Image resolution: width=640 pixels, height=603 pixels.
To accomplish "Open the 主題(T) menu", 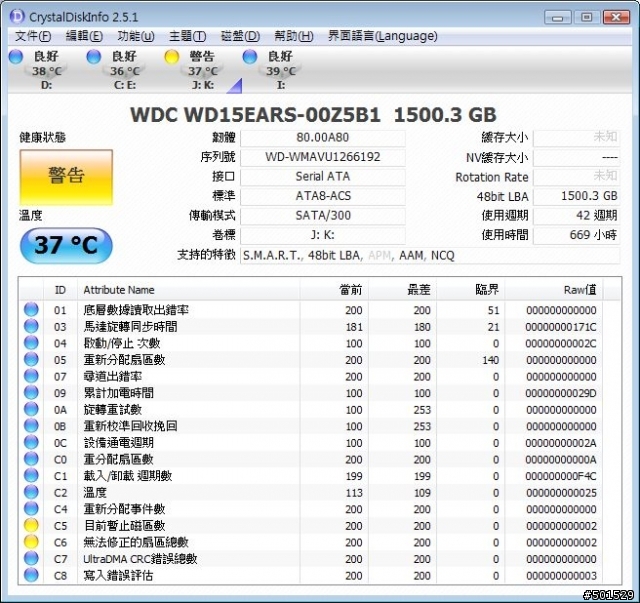I will coord(187,36).
